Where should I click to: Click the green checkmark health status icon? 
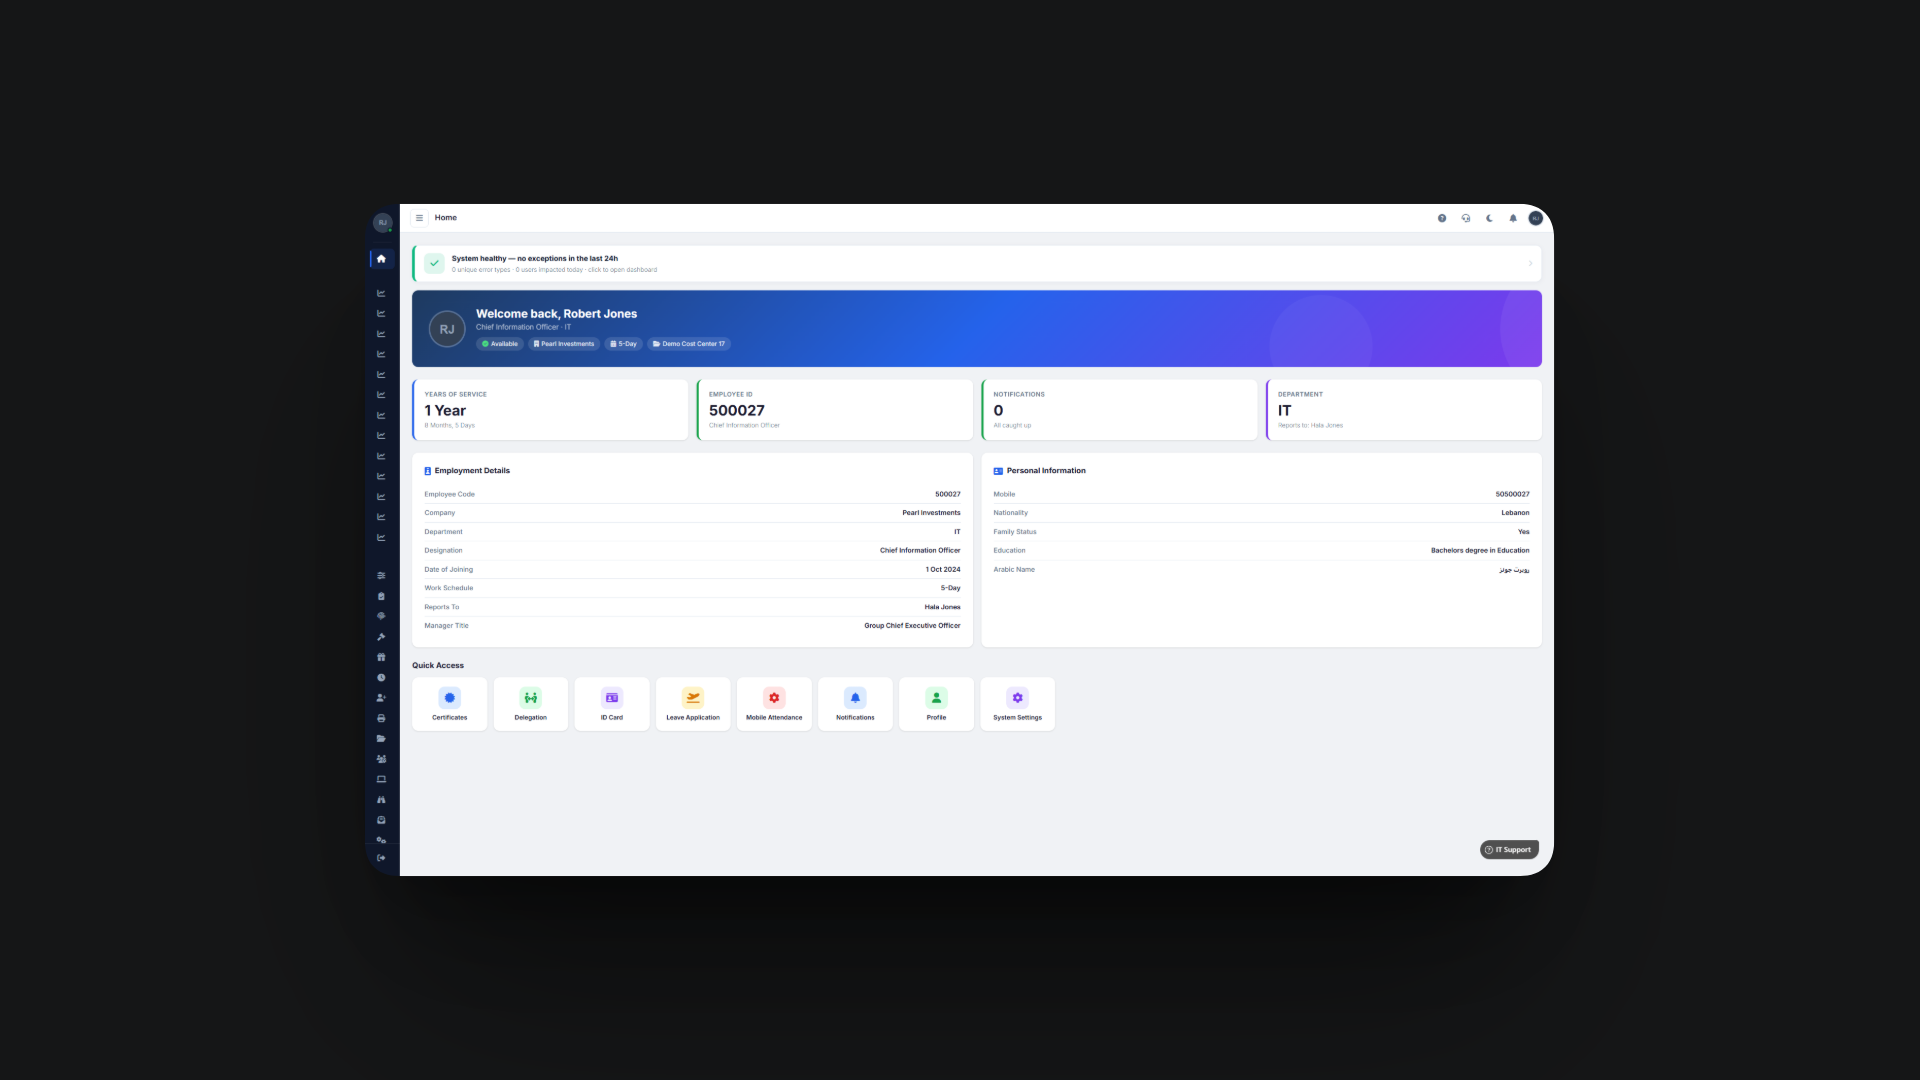[x=434, y=263]
